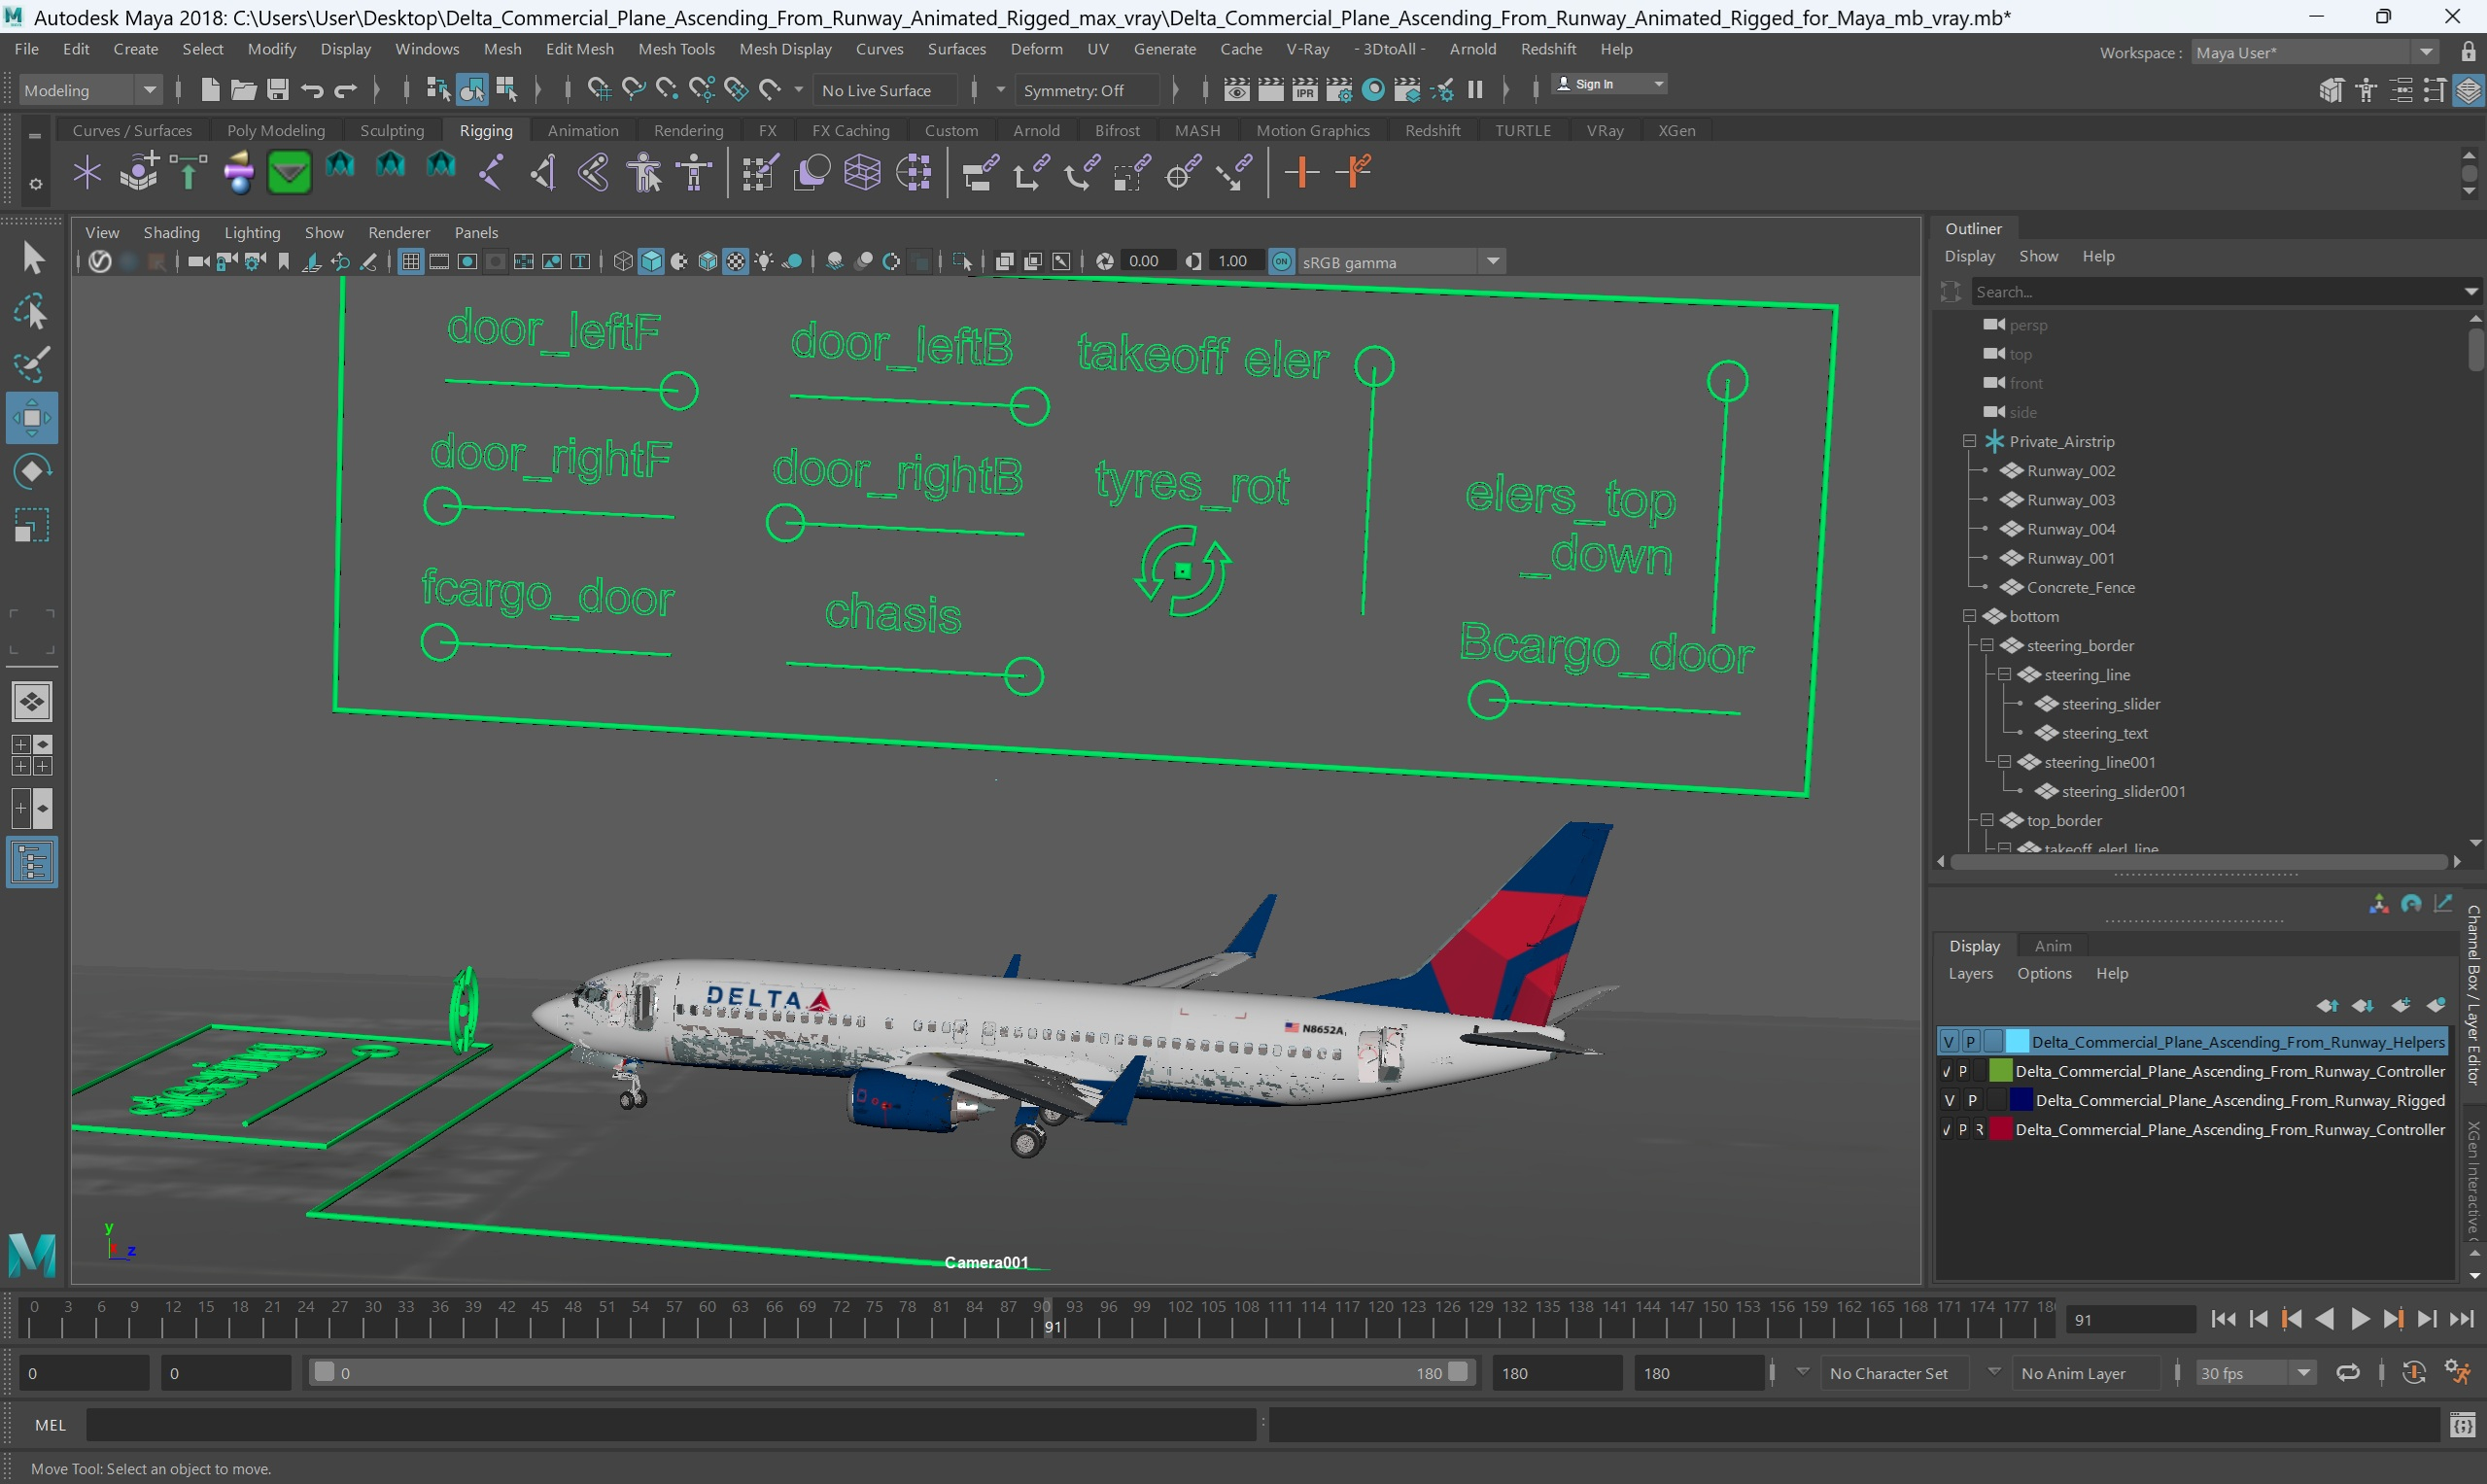Click the Create Lattice shelf icon
2487x1484 pixels.
pos(862,173)
